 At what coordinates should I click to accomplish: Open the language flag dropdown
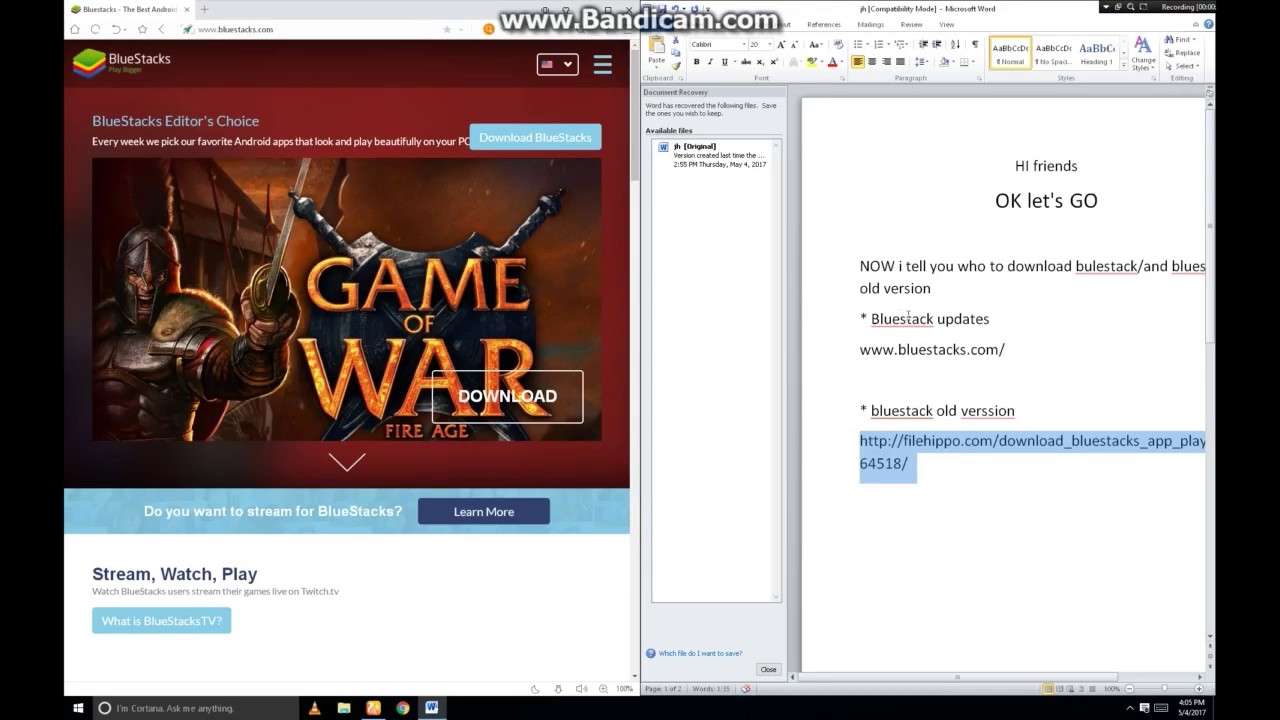[x=557, y=64]
